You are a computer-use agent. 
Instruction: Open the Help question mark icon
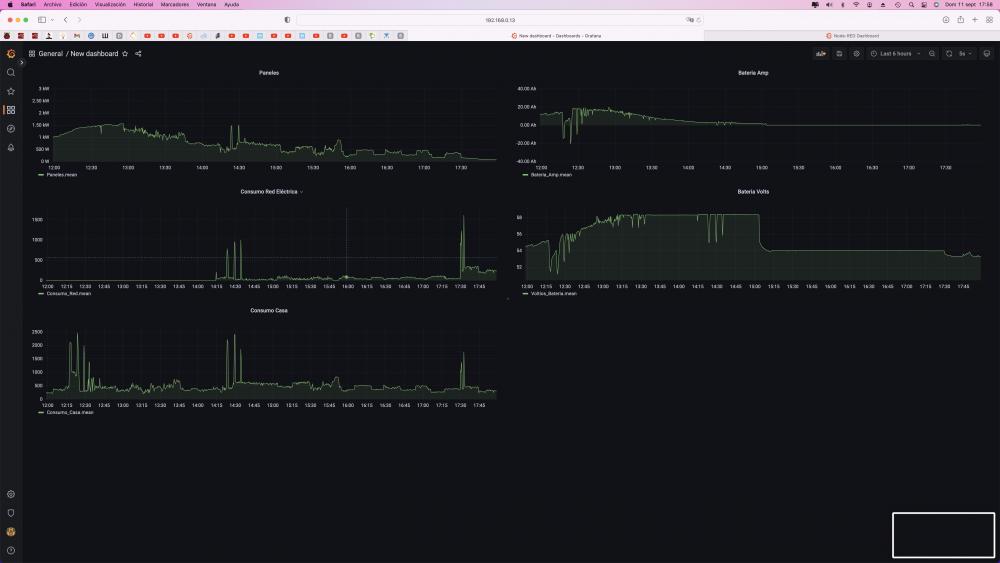[x=11, y=550]
